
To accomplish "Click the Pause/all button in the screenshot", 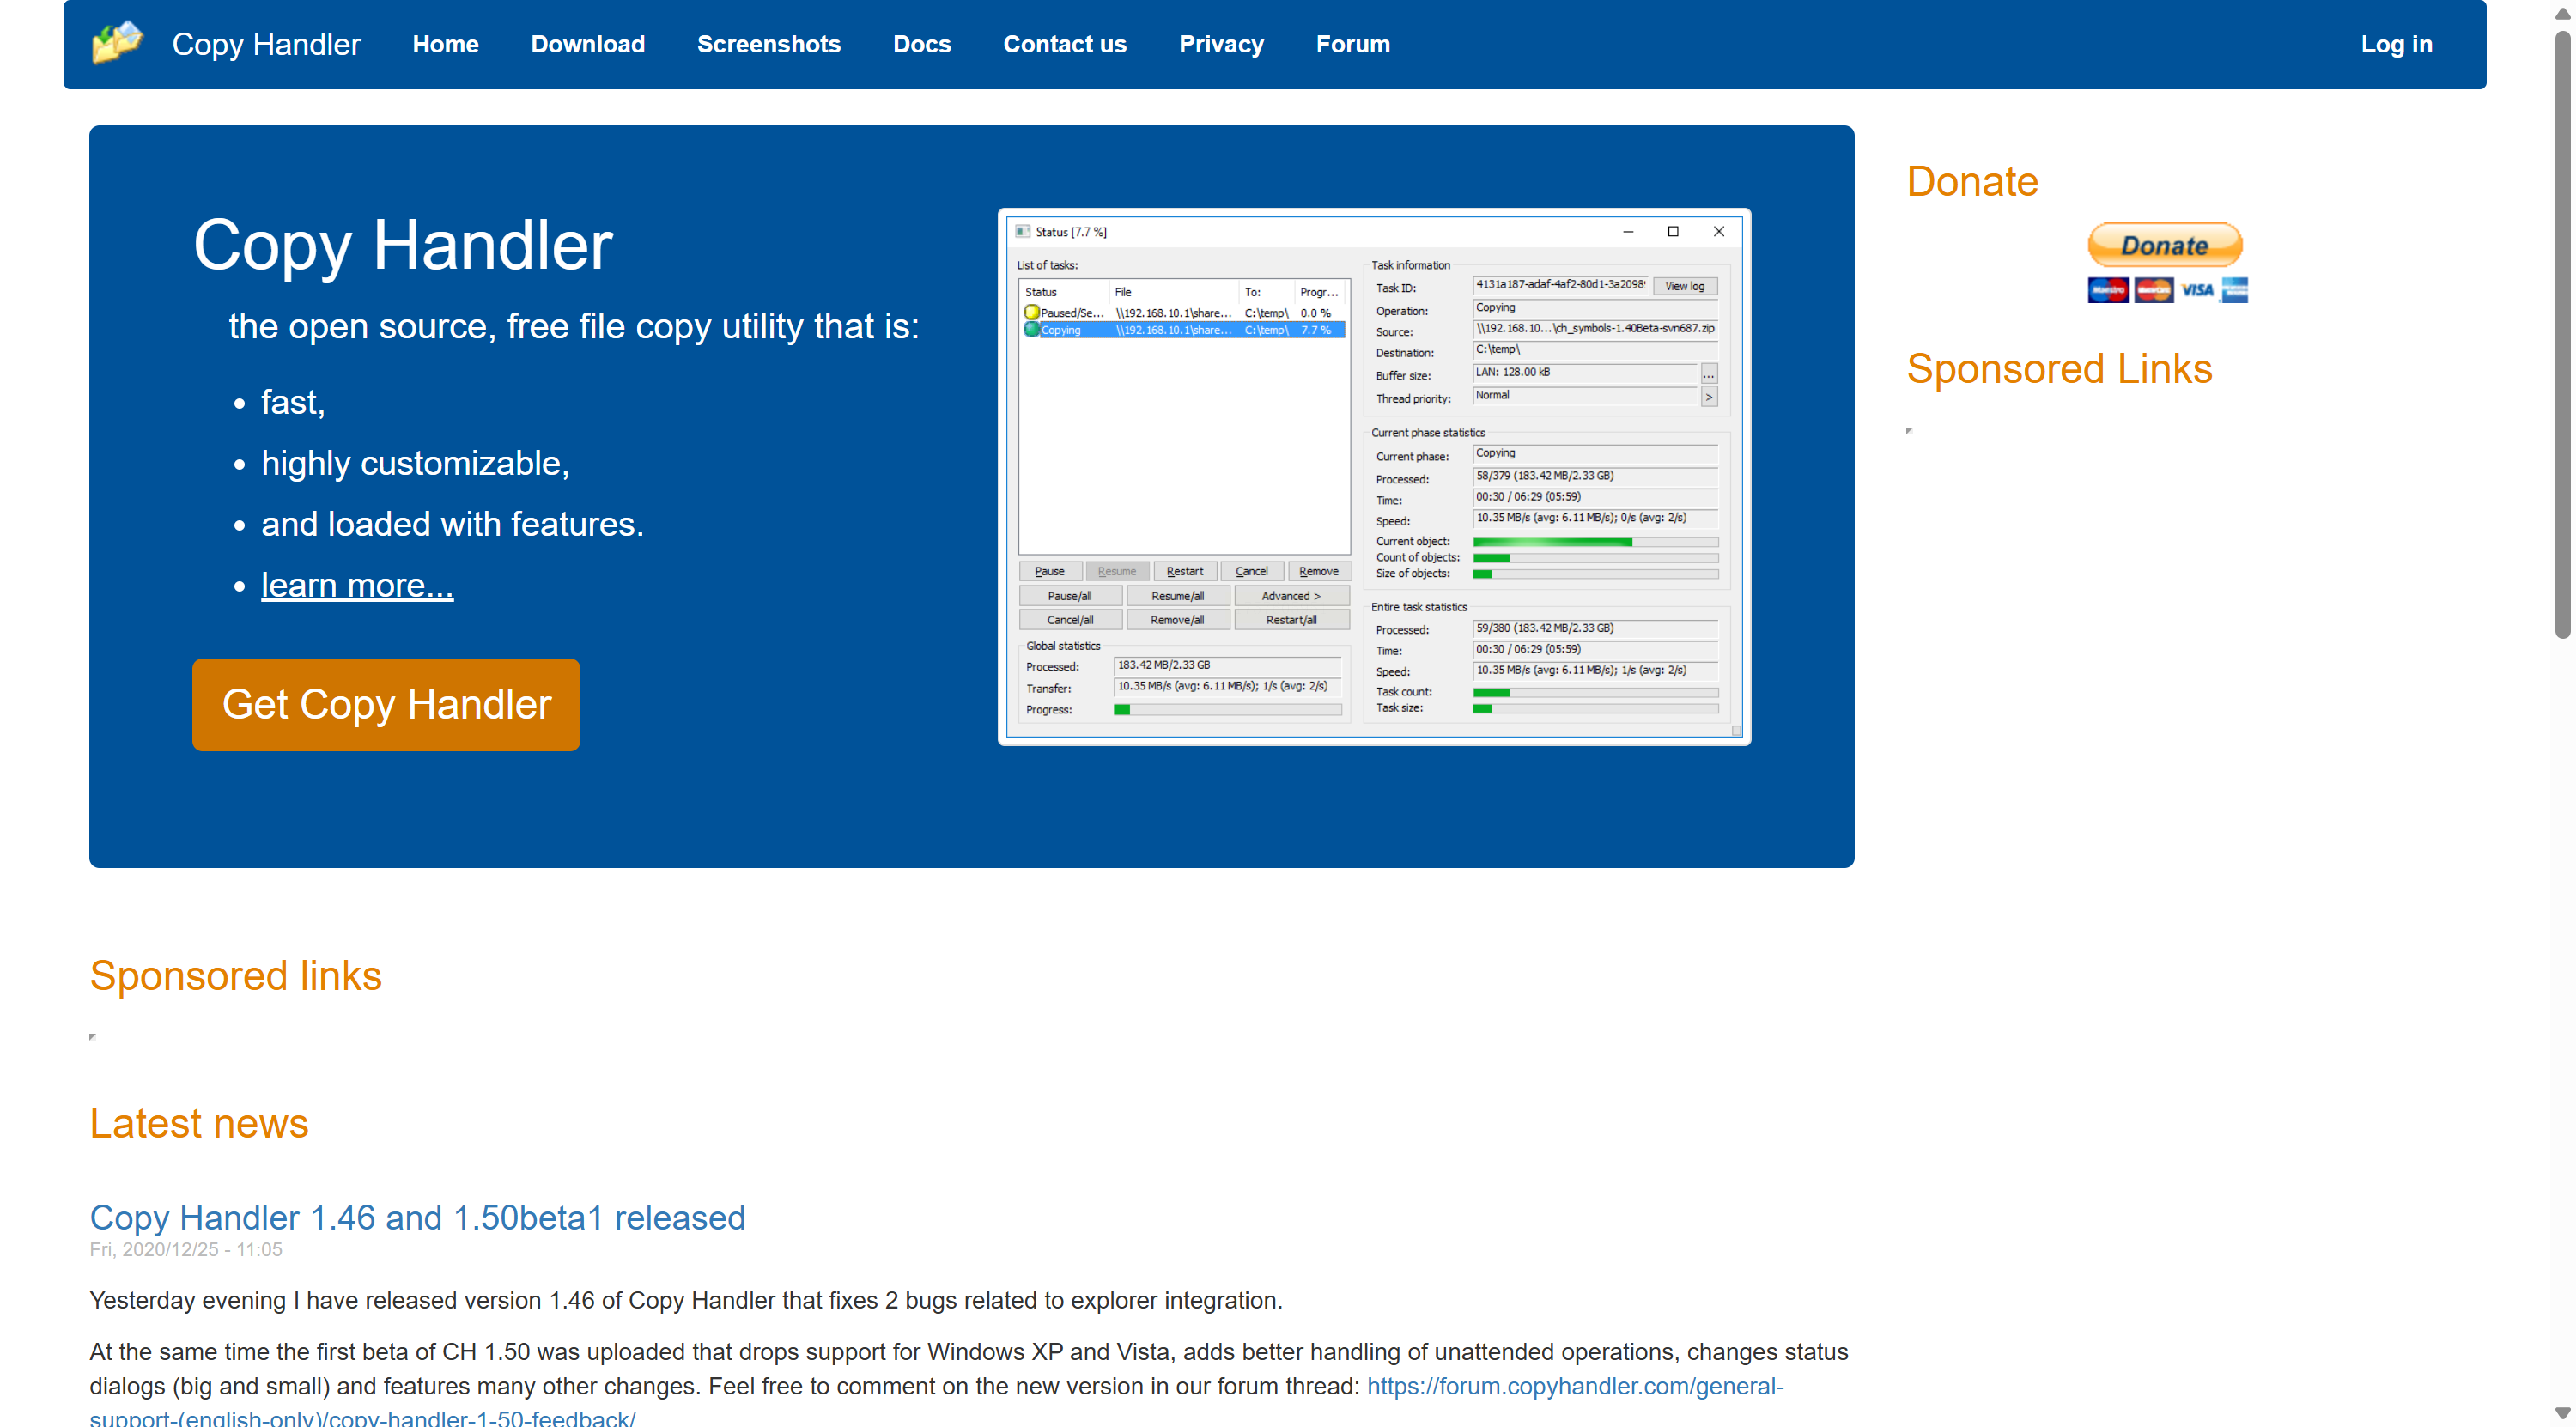I will click(x=1070, y=596).
